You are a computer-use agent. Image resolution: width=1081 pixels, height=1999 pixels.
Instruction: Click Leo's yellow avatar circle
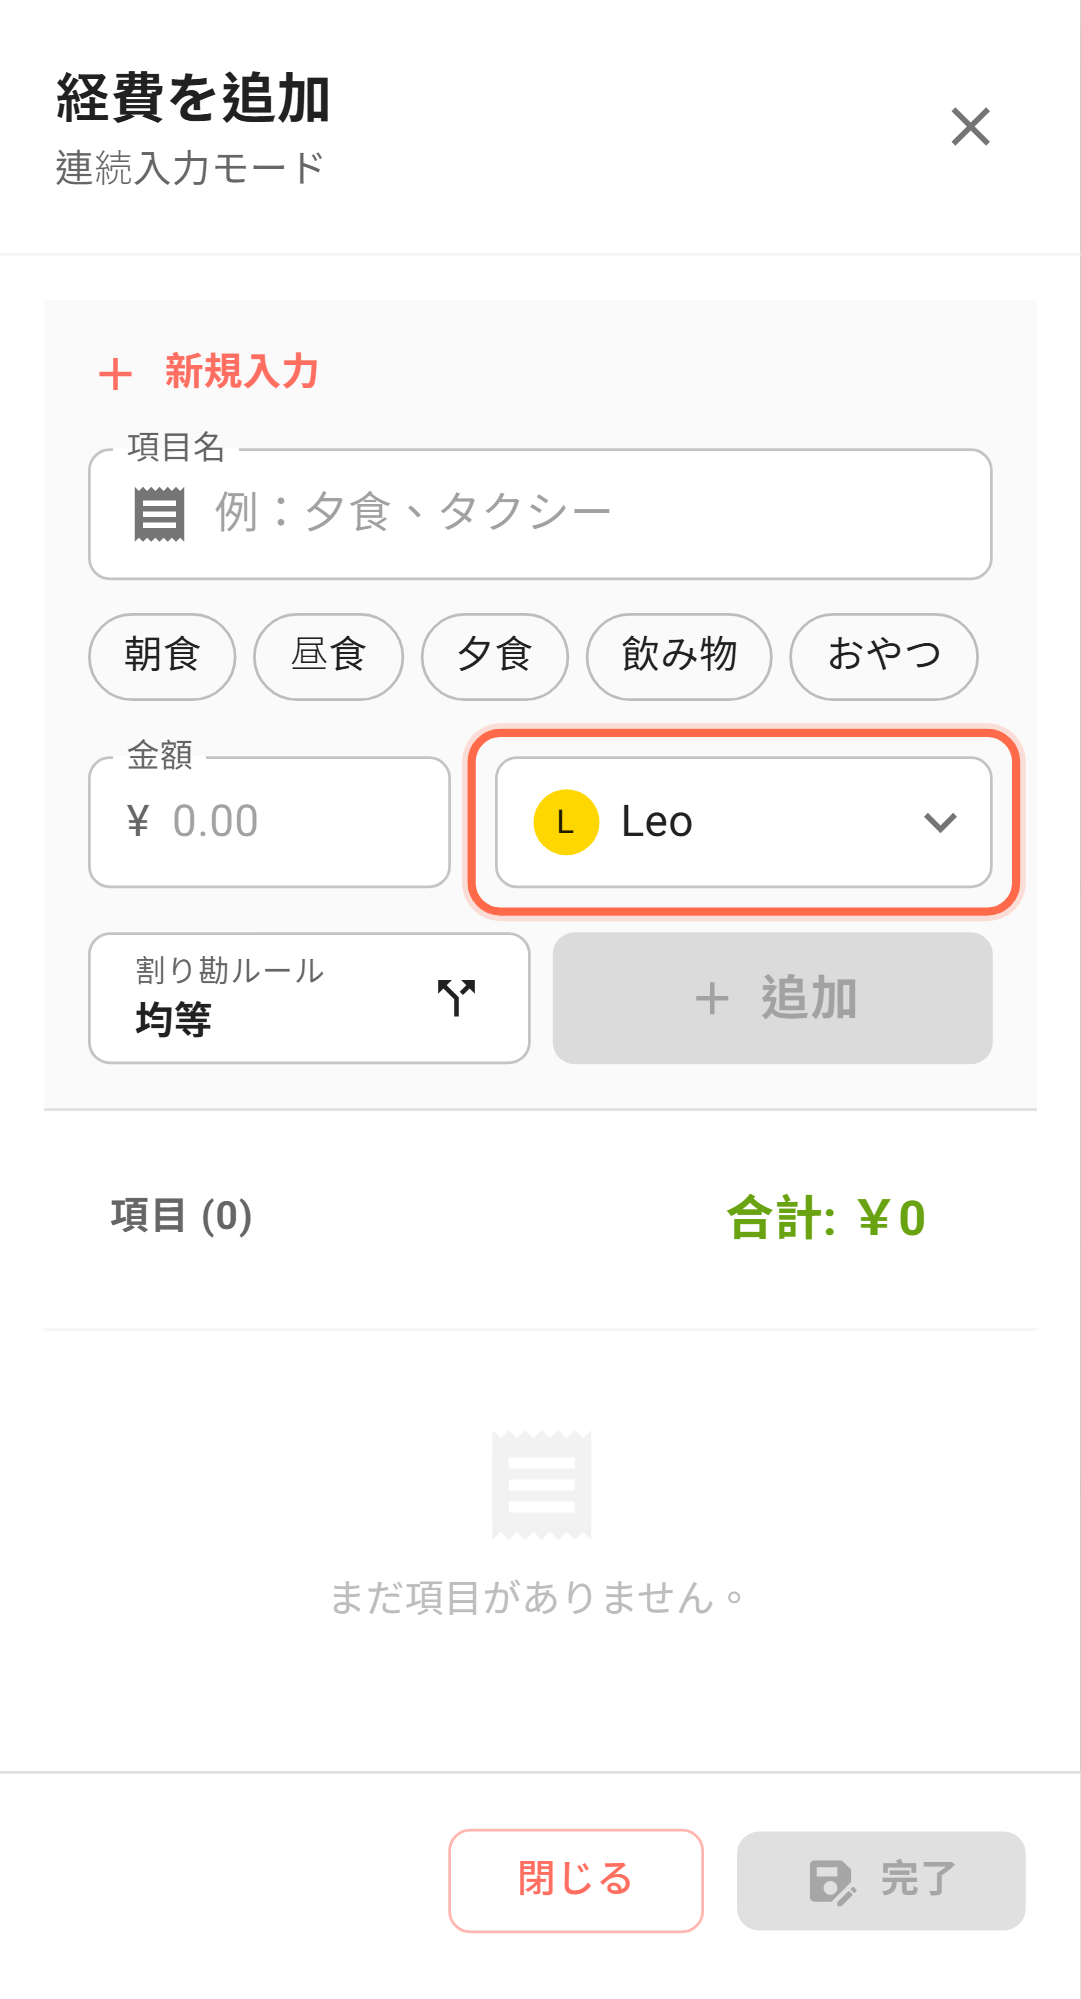point(566,822)
